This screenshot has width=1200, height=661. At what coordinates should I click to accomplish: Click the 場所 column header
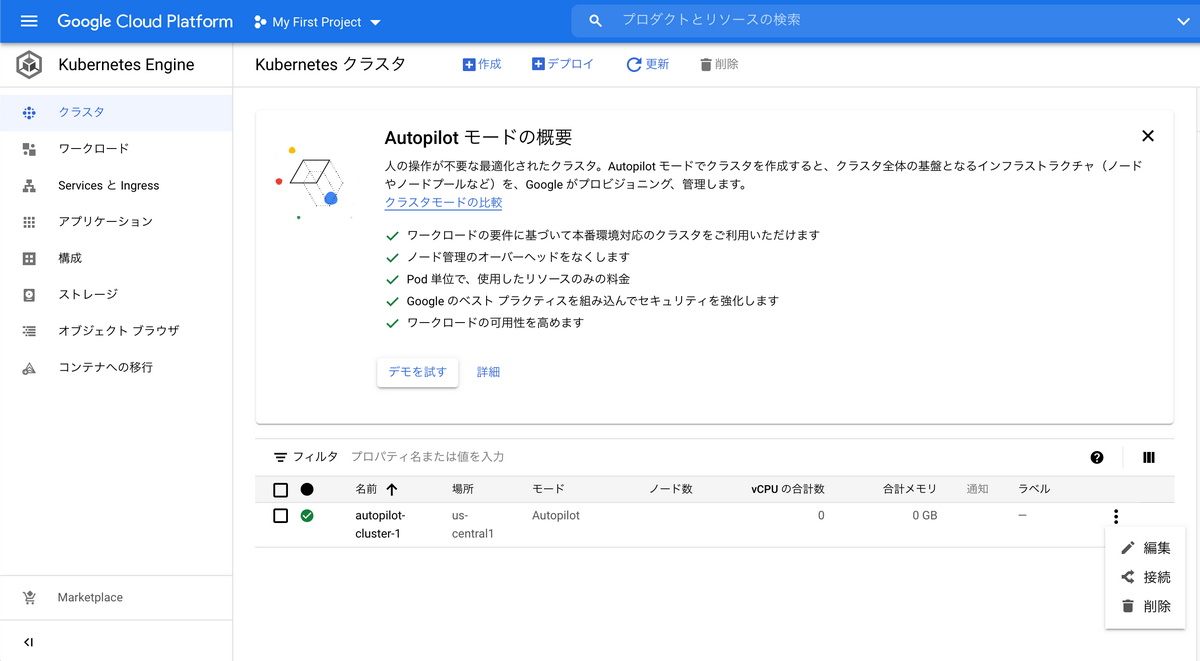[463, 490]
